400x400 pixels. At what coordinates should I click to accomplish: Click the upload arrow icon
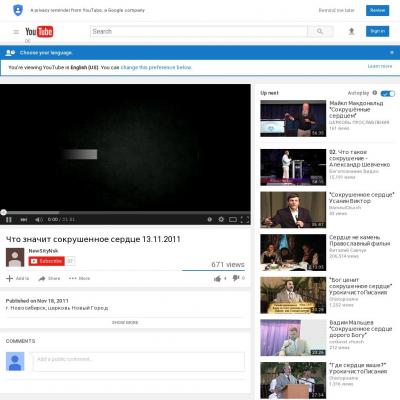tap(351, 31)
